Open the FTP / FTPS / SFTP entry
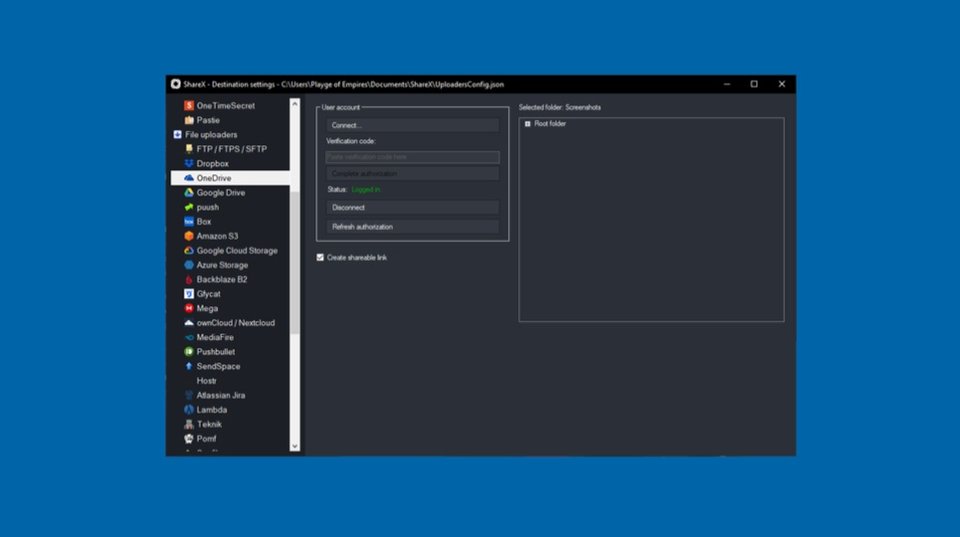 (x=230, y=149)
